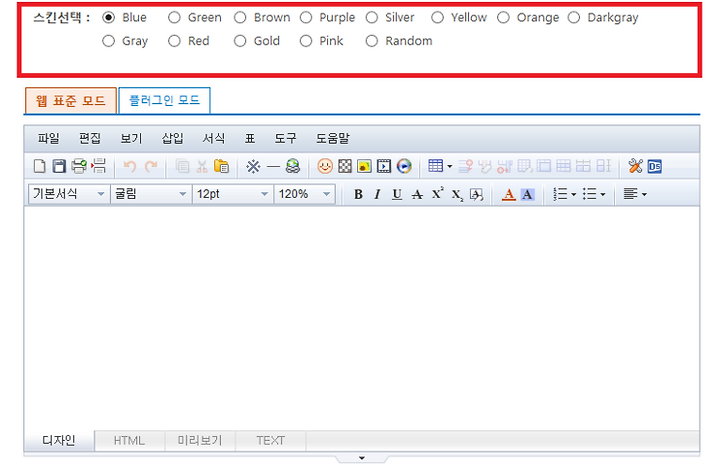720x468 pixels.
Task: Select the Random skin radio button
Action: pos(372,41)
